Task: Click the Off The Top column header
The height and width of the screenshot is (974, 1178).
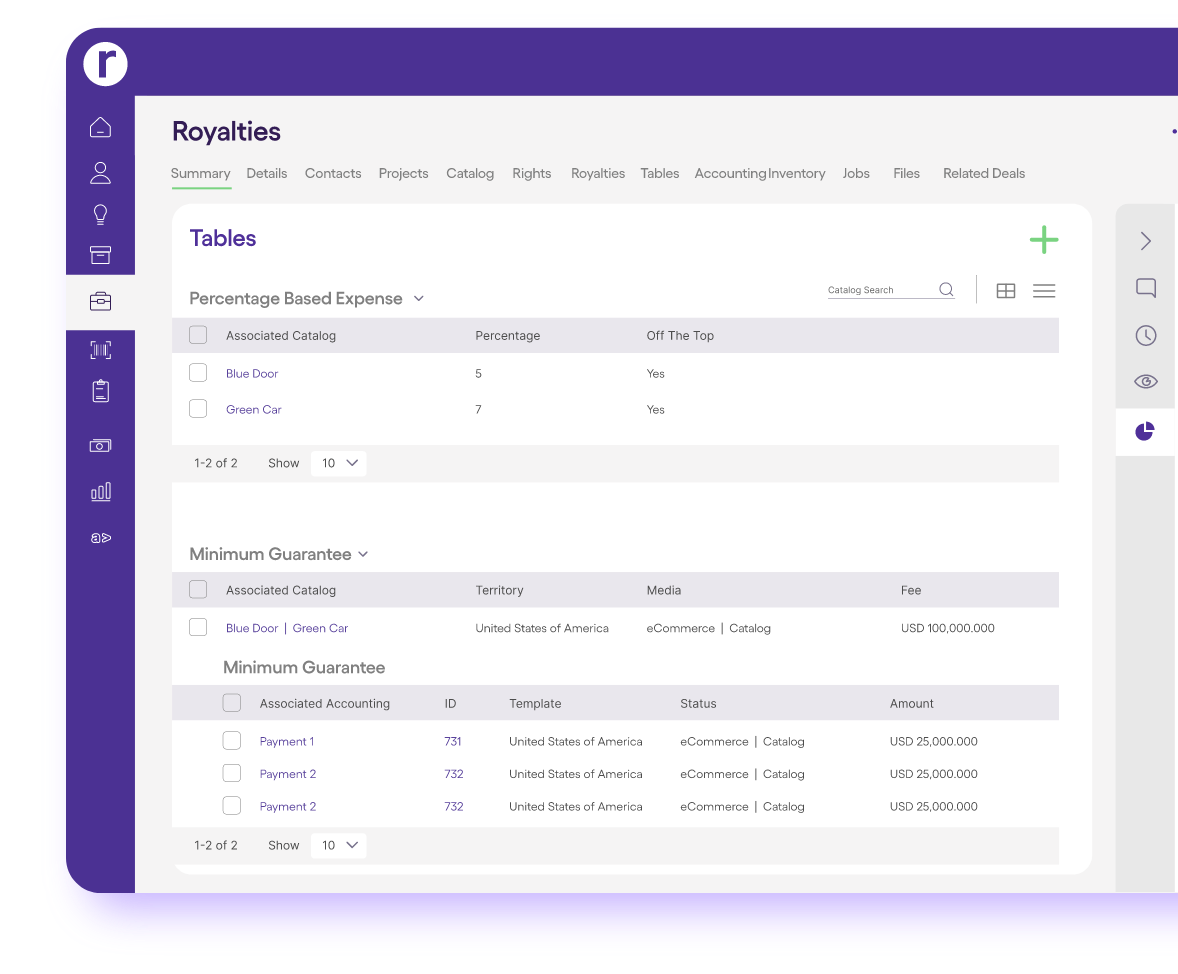Action: point(680,336)
